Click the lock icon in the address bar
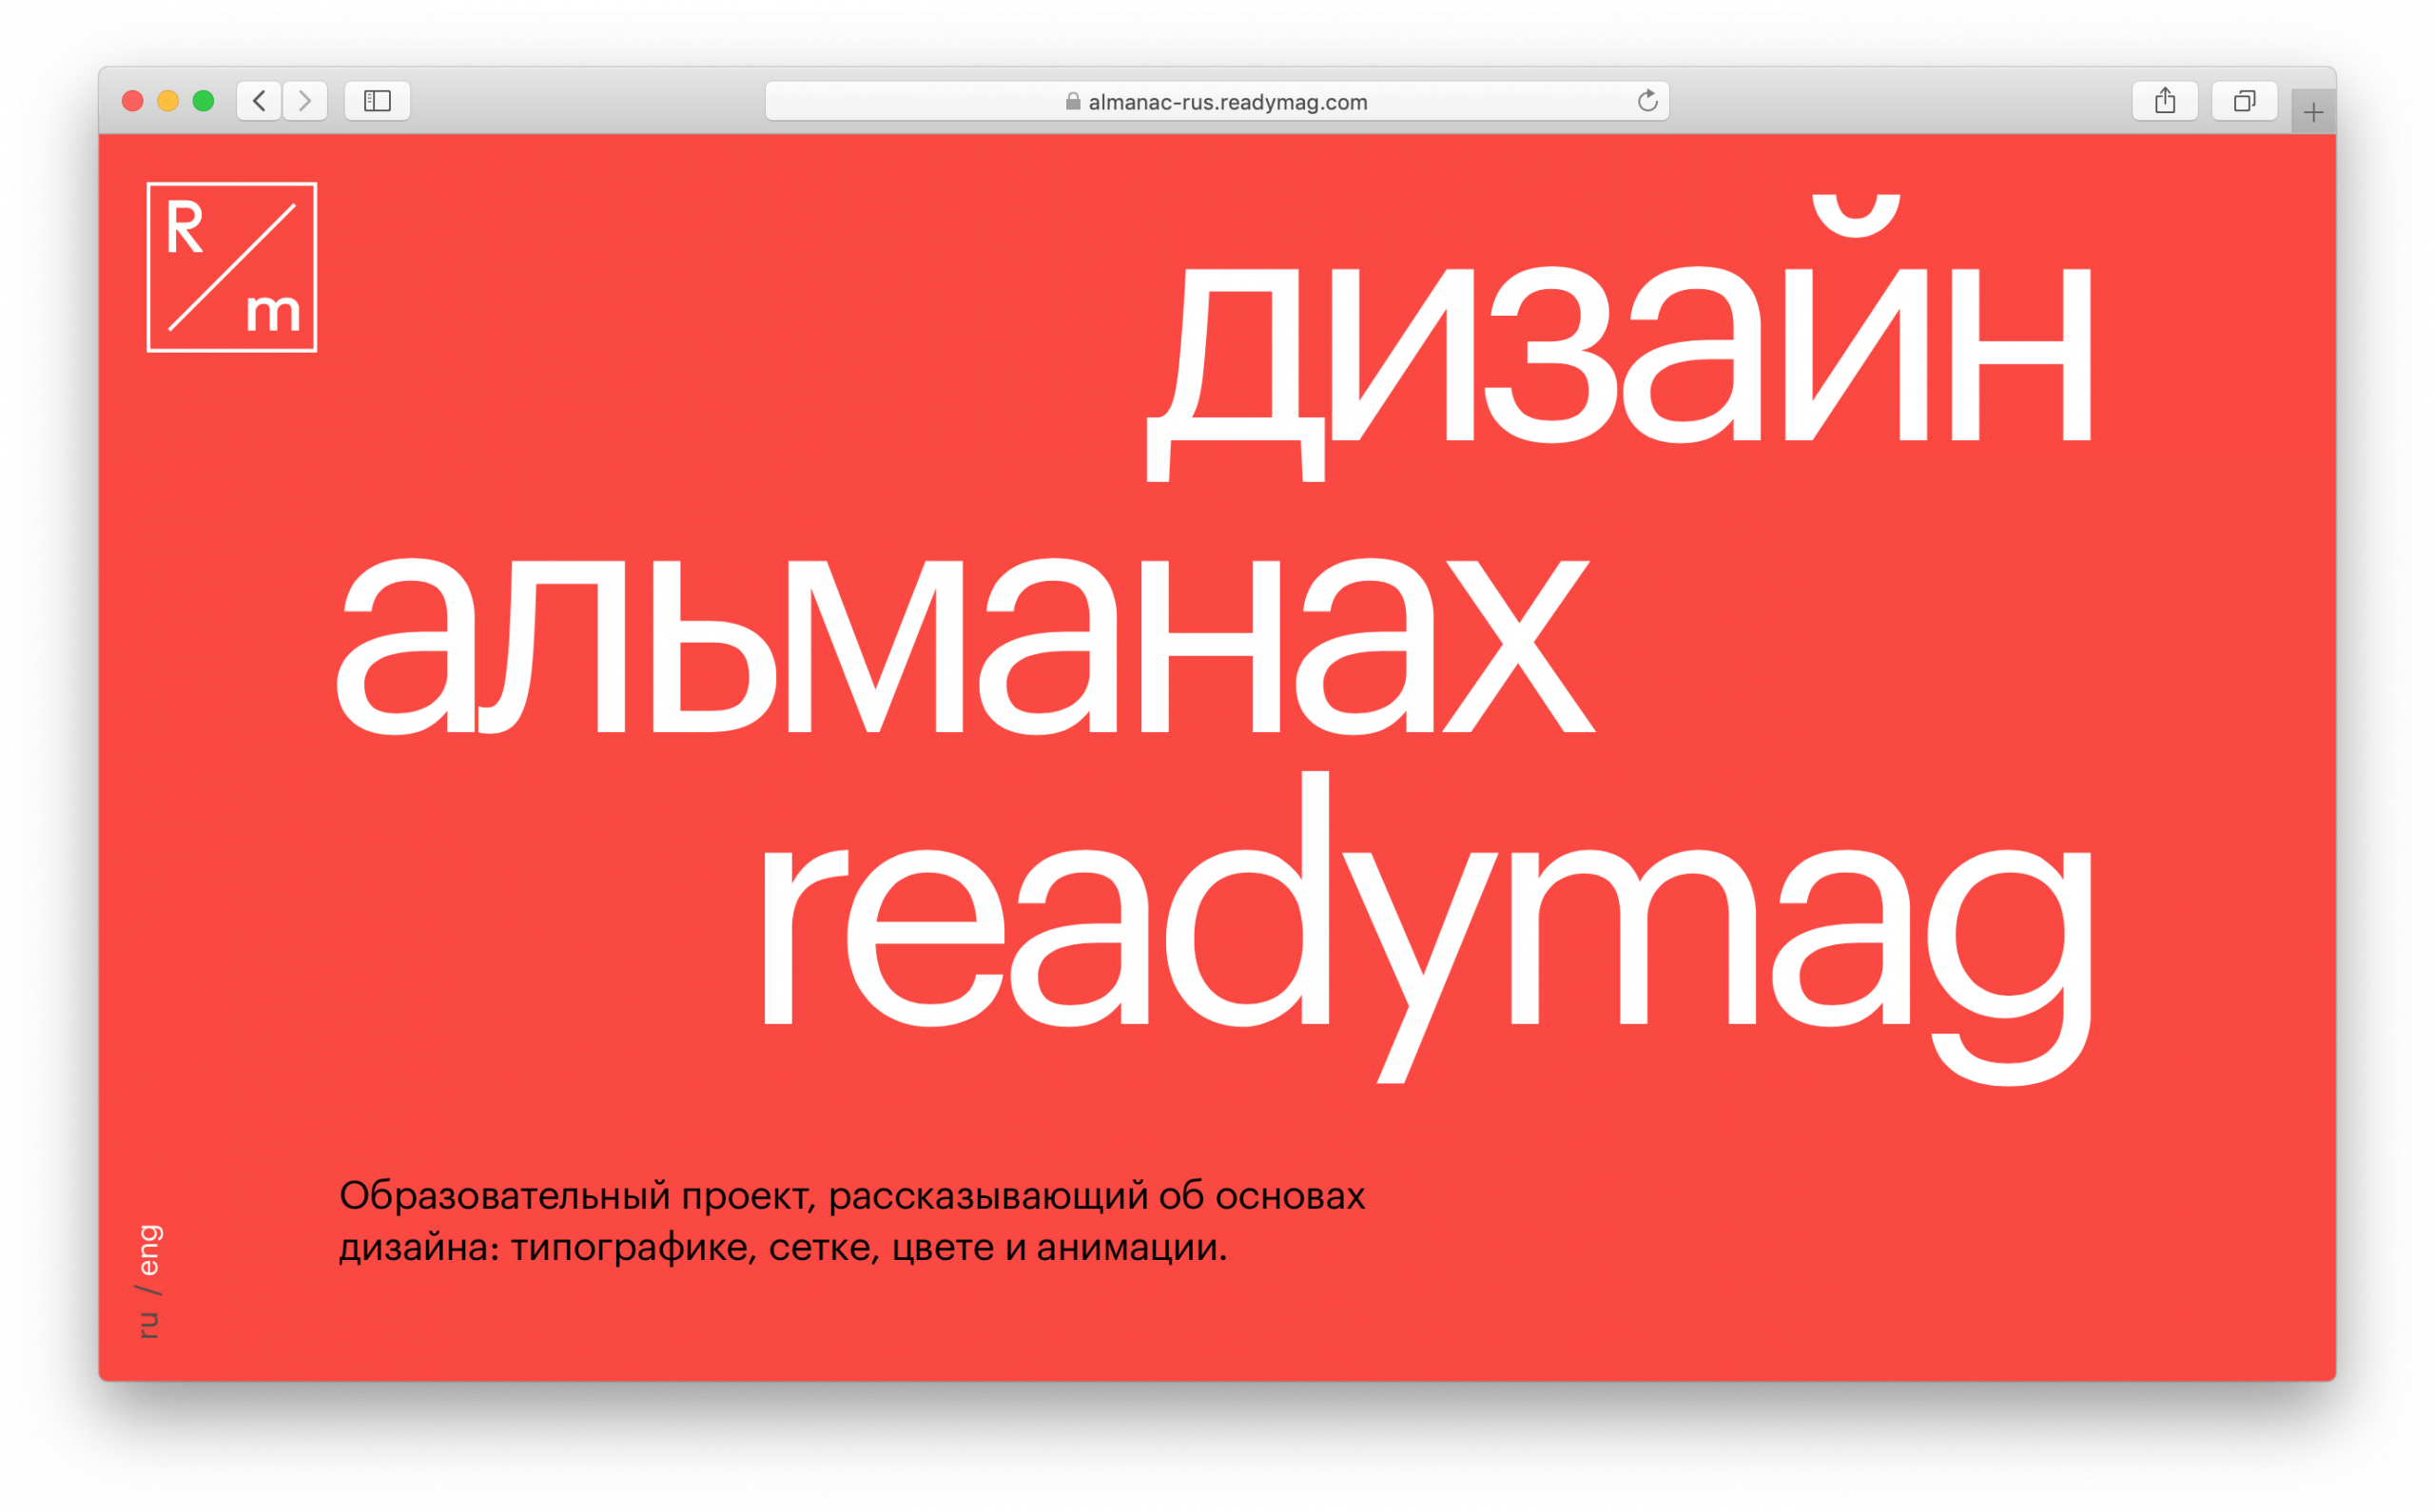This screenshot has height=1512, width=2435. tap(1073, 101)
